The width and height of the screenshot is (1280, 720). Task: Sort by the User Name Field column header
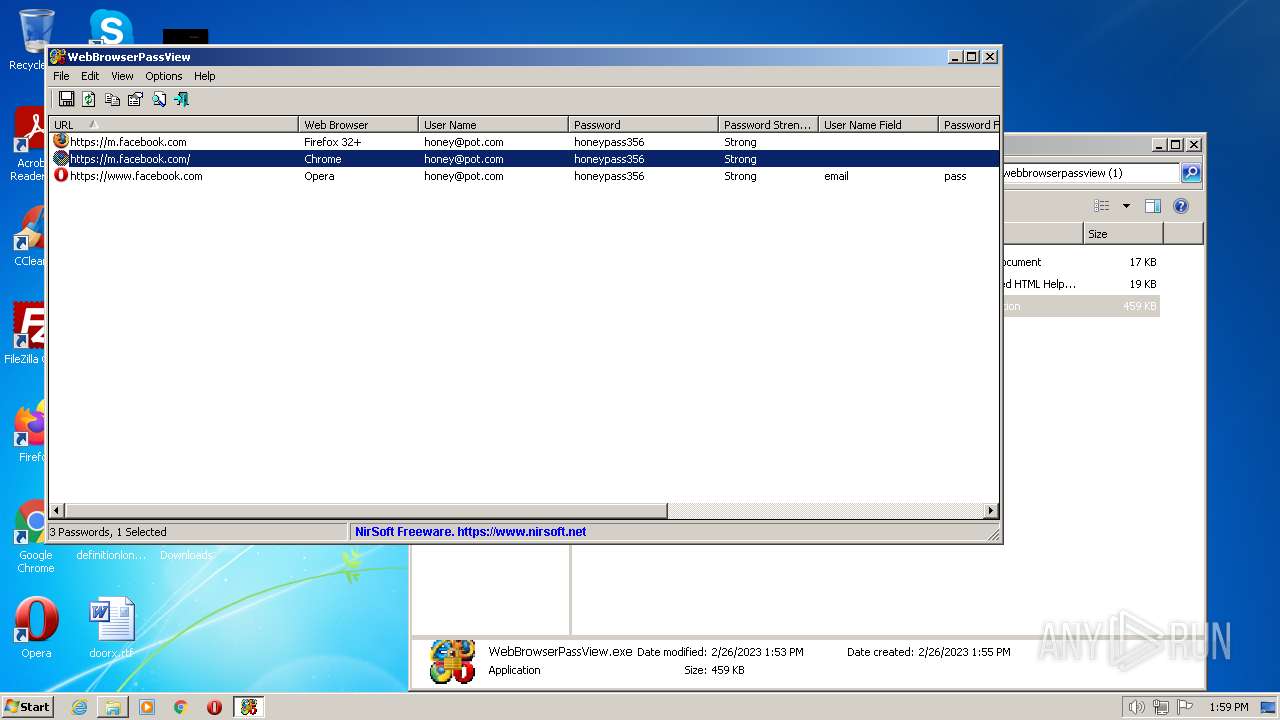point(878,124)
